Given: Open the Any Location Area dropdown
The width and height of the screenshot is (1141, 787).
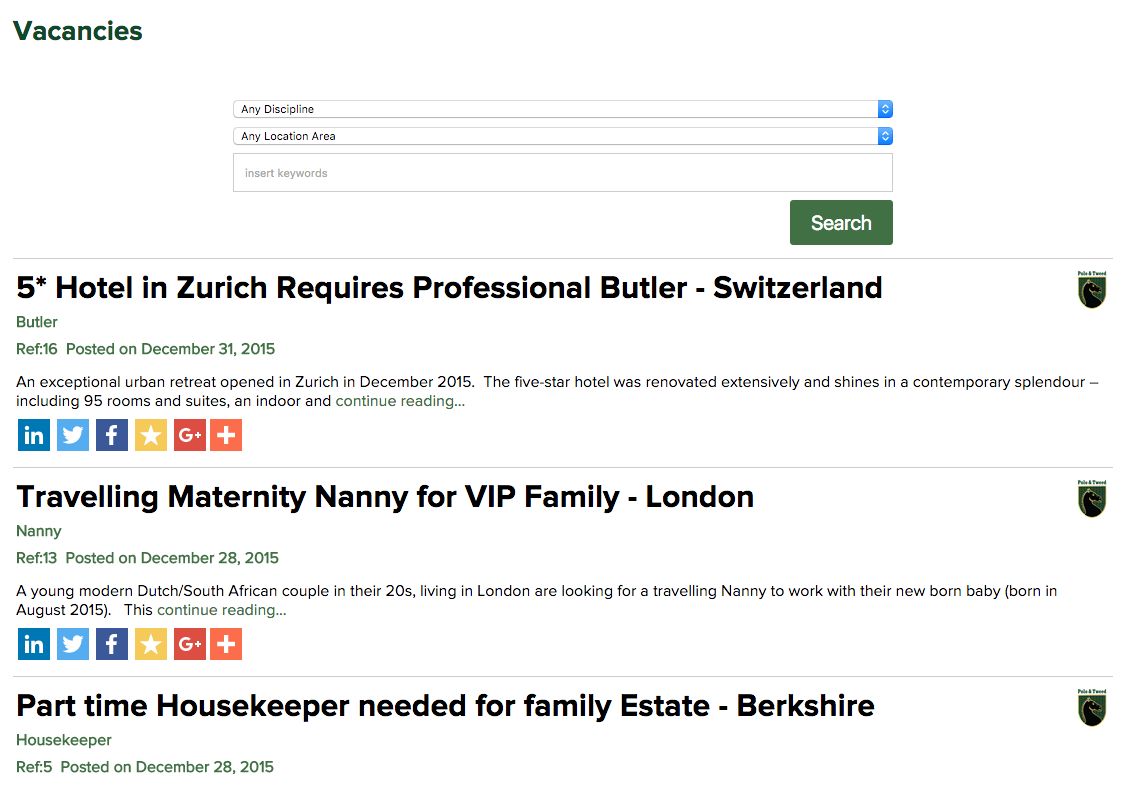Looking at the screenshot, I should click(562, 136).
